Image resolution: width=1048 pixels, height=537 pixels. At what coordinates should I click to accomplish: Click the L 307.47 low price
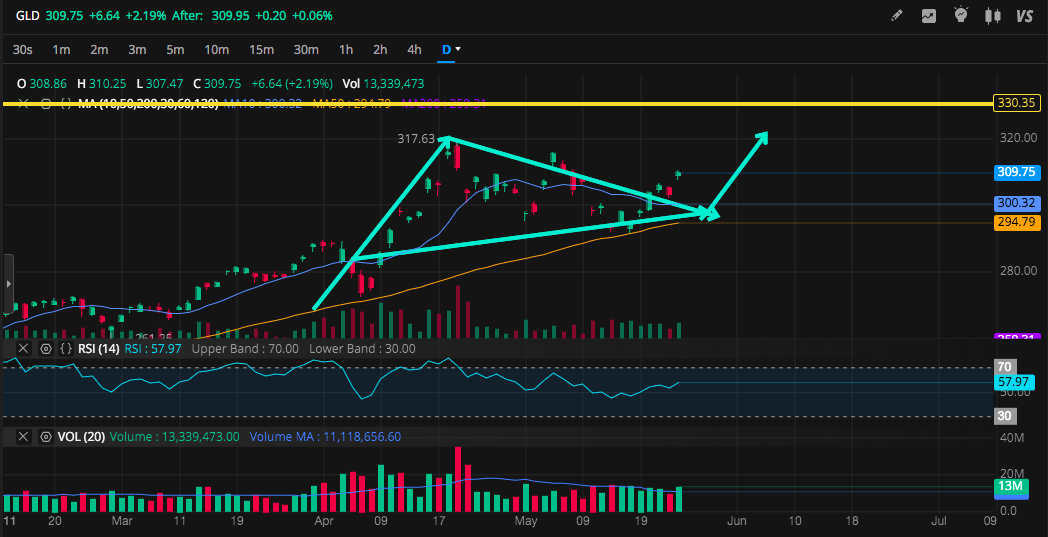[159, 84]
